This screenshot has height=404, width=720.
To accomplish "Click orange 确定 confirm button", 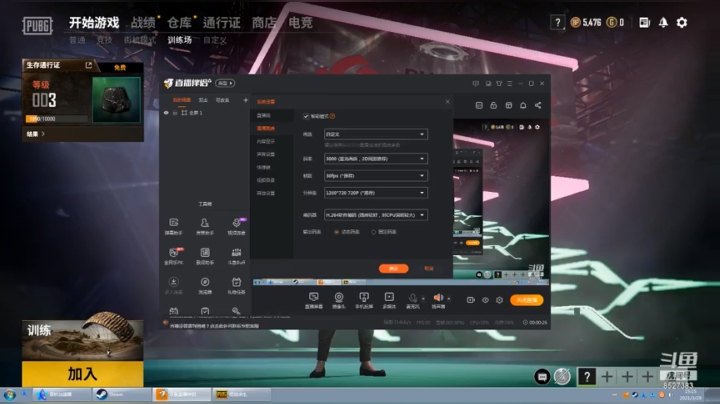I will [394, 269].
